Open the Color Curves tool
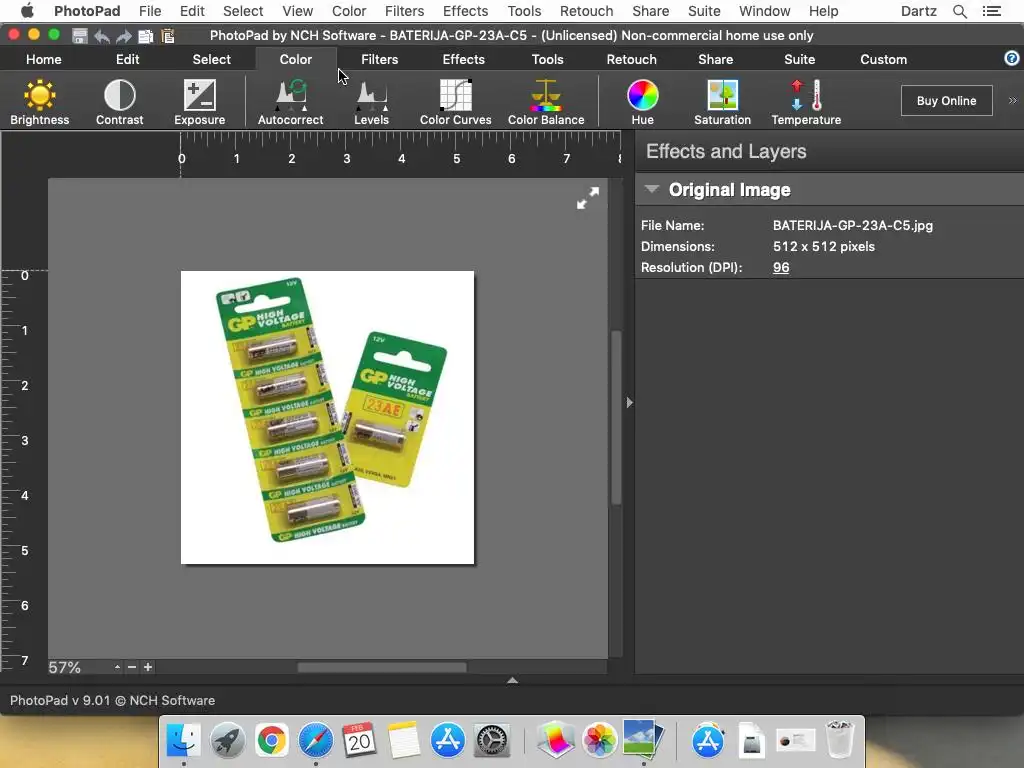 (455, 102)
